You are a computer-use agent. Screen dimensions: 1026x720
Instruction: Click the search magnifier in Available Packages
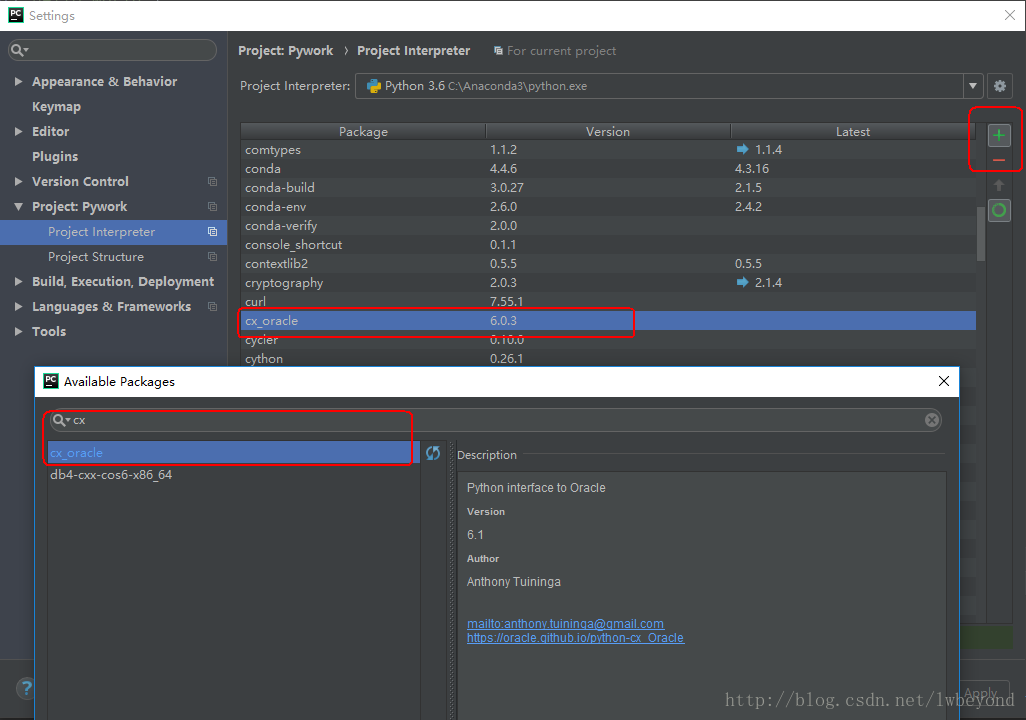pos(61,420)
